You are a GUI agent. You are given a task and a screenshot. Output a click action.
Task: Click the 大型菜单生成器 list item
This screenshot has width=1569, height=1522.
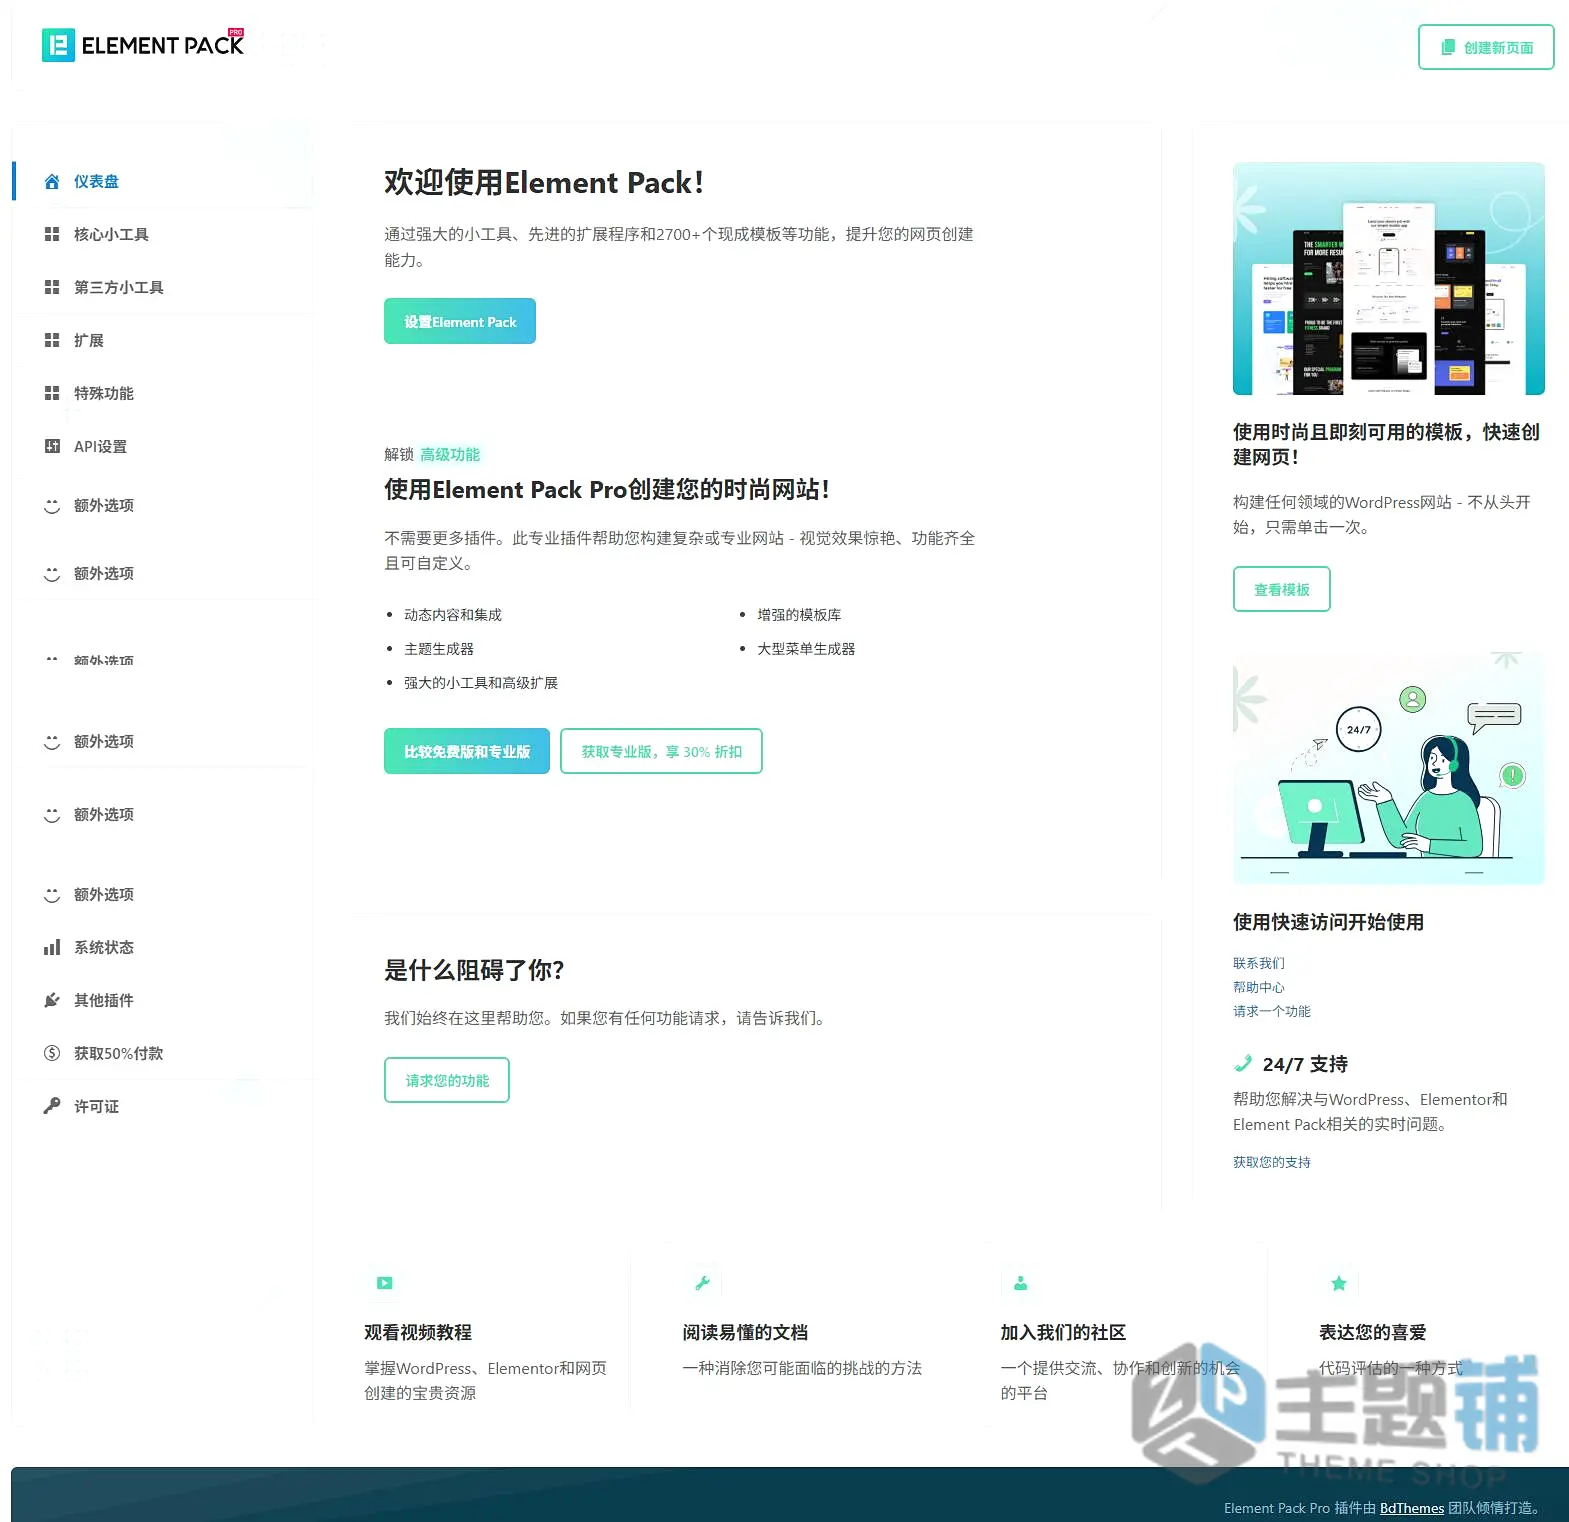point(806,649)
